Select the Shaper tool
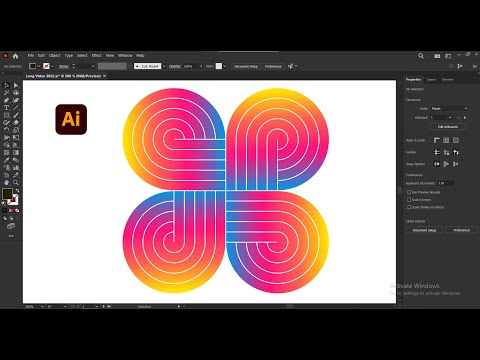 [x=6, y=123]
